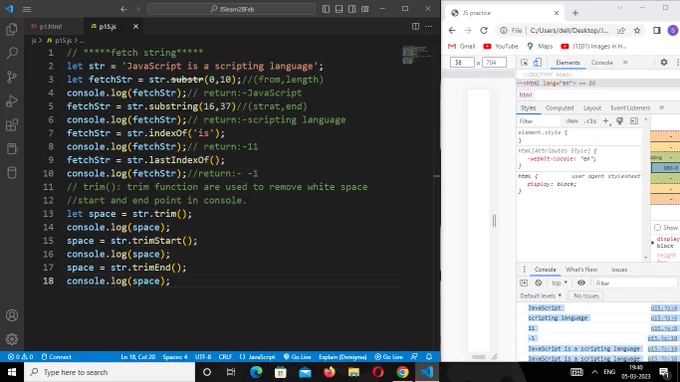Toggle the secondary side bar layout icon
This screenshot has height=382, width=680.
(x=352, y=9)
